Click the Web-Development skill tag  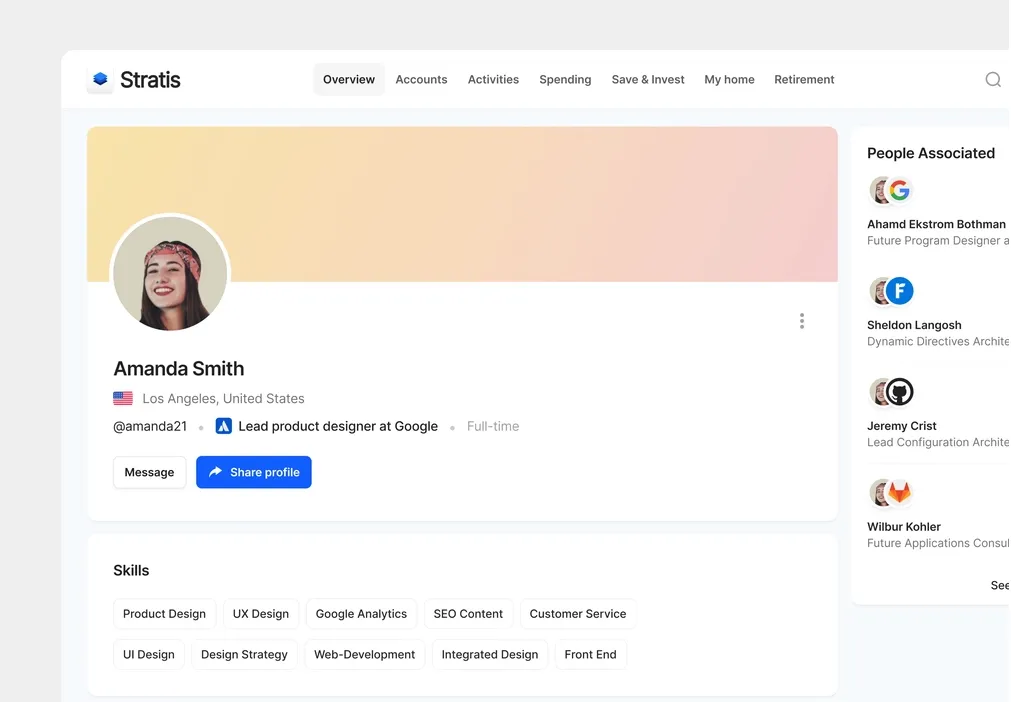point(364,654)
